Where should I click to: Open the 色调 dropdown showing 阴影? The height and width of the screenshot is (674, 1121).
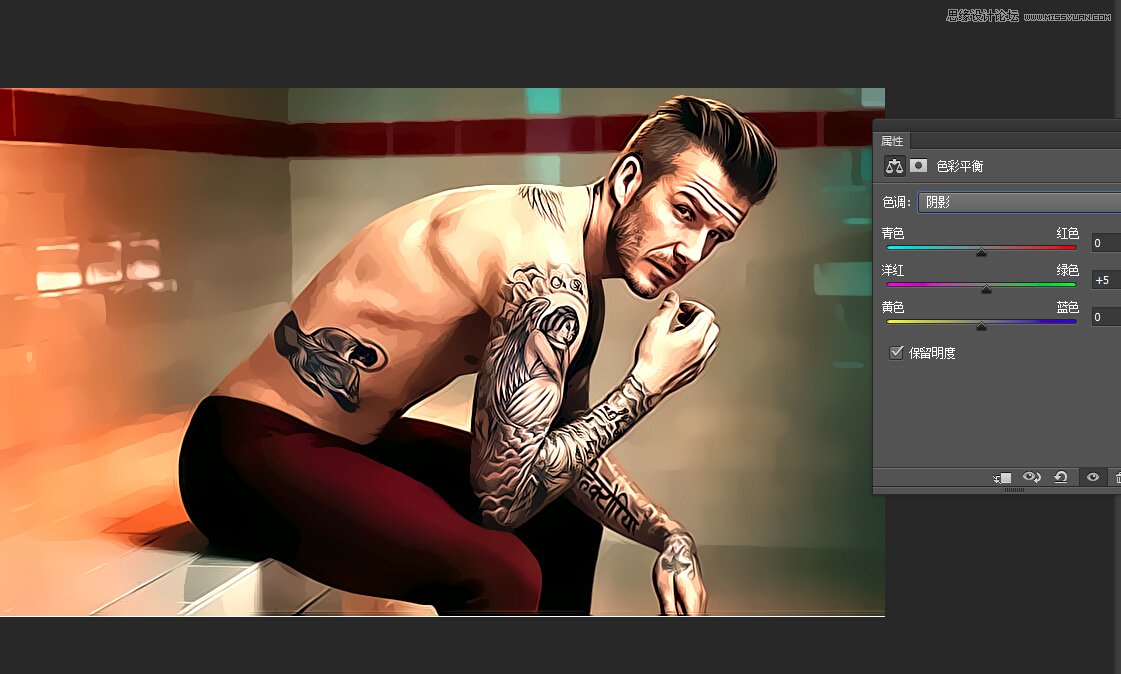(x=1018, y=202)
